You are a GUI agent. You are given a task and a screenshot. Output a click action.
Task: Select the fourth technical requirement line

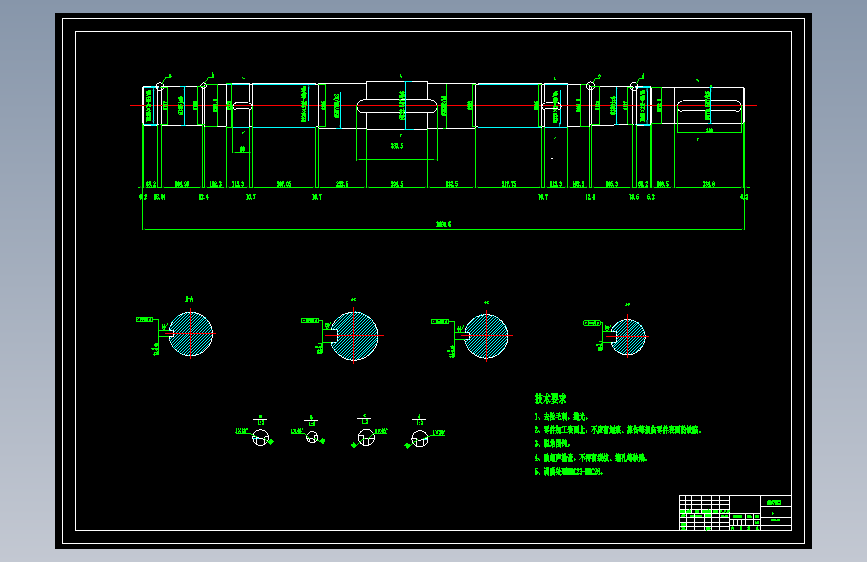[x=591, y=458]
